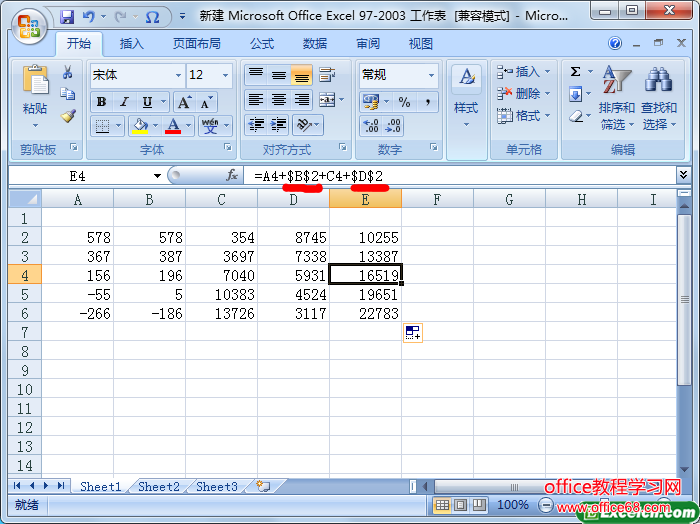Open Auto Fill Options smart tag
Screen dimensions: 700x524
pyautogui.click(x=412, y=333)
